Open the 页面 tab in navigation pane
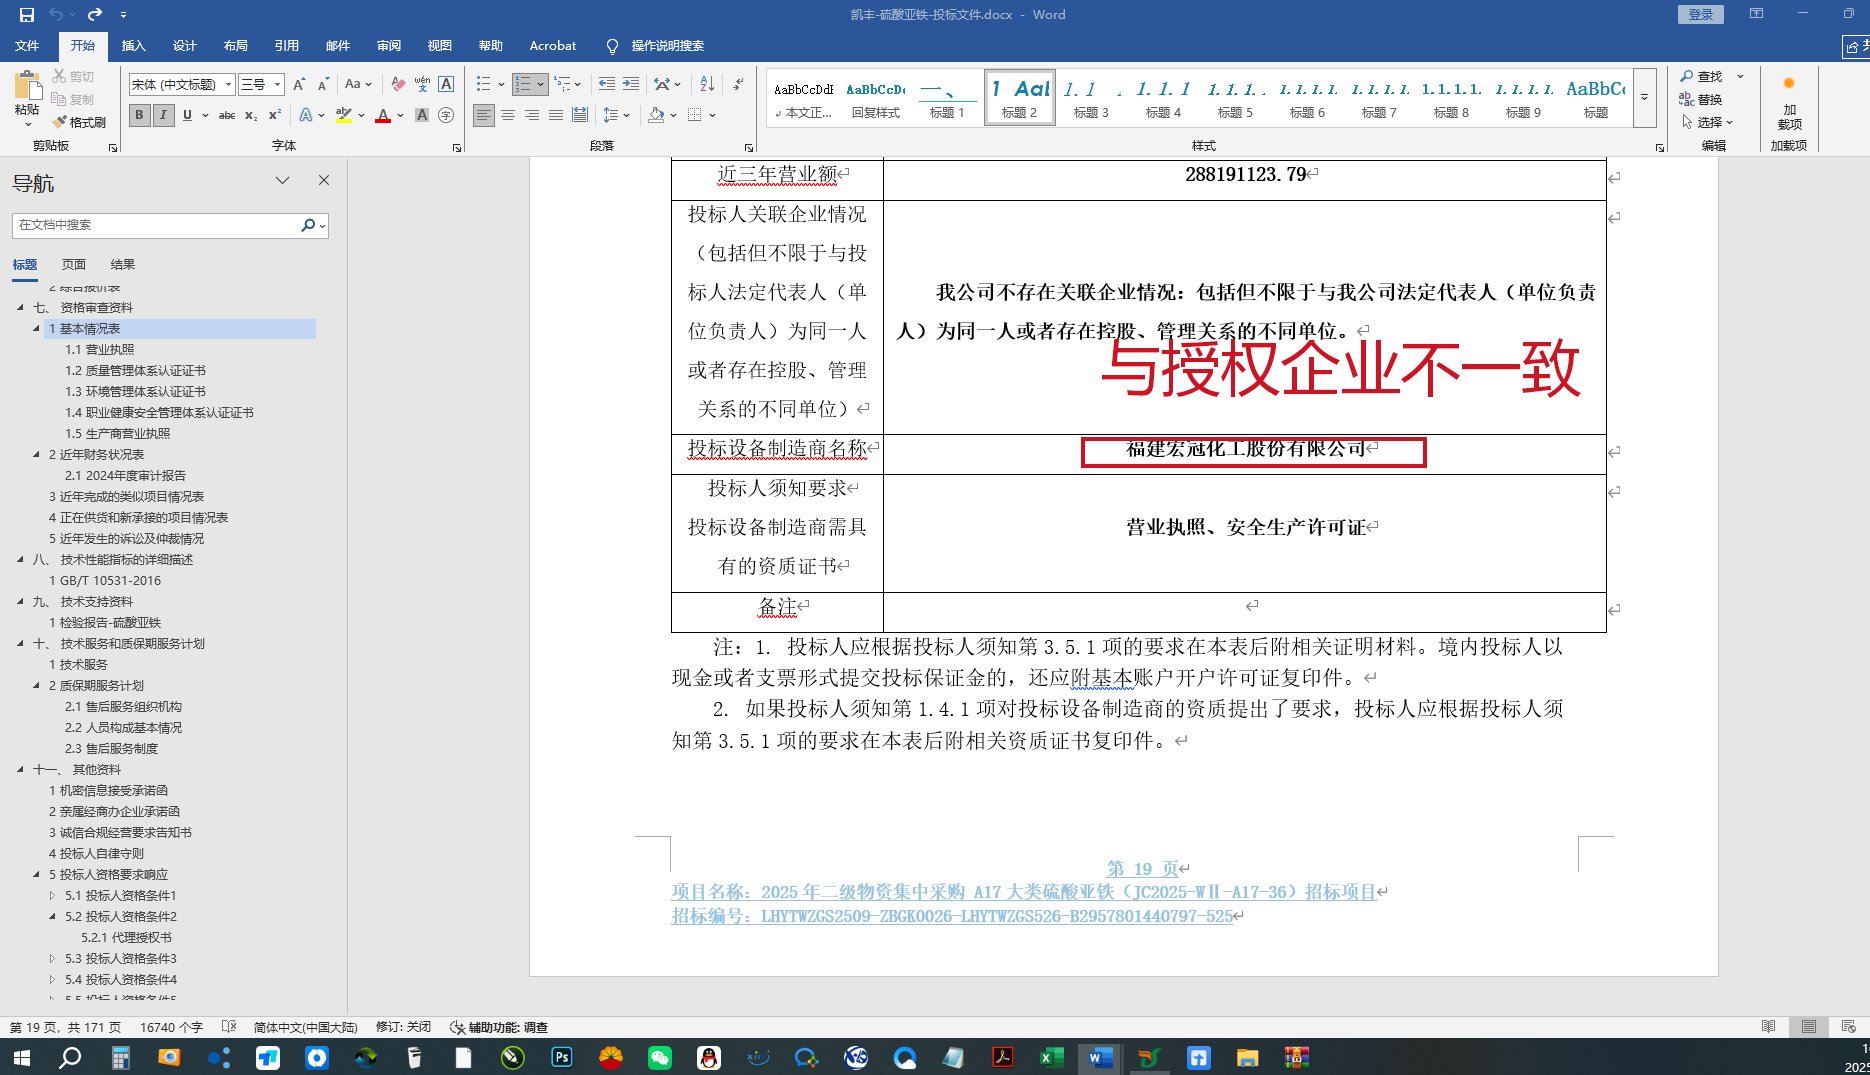Screen dimensions: 1870x1075 (74, 265)
